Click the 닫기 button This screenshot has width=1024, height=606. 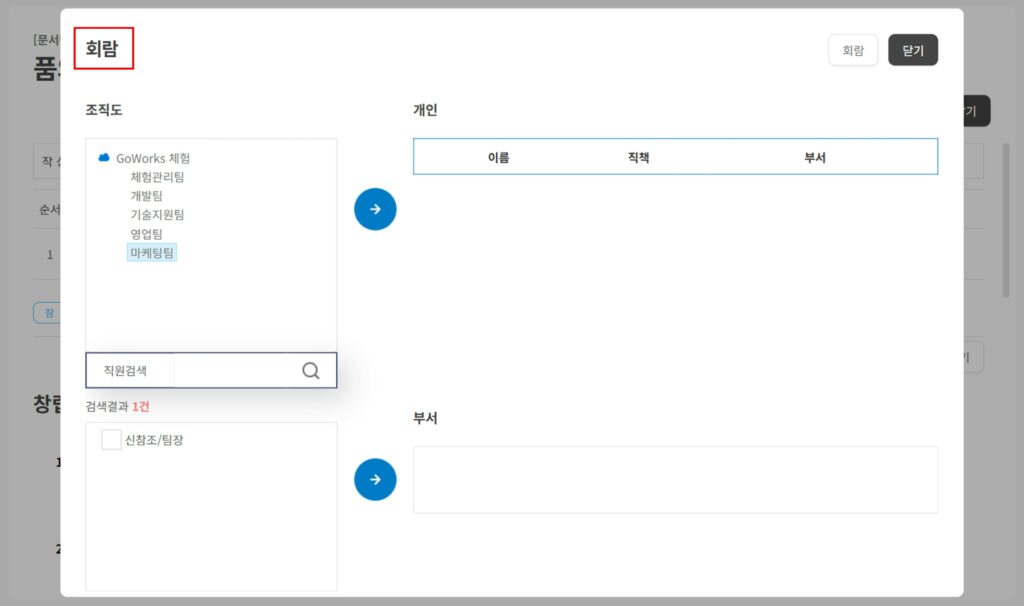coord(913,50)
